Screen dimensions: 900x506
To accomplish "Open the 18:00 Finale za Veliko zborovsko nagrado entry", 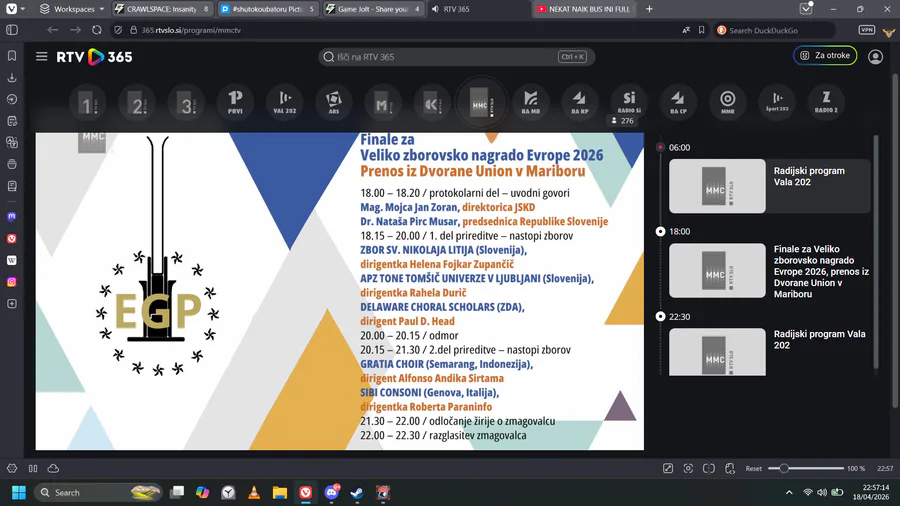I will pos(770,271).
